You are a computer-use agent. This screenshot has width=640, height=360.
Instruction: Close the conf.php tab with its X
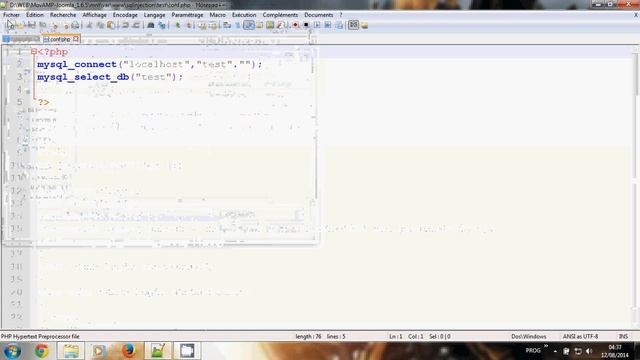click(x=76, y=39)
